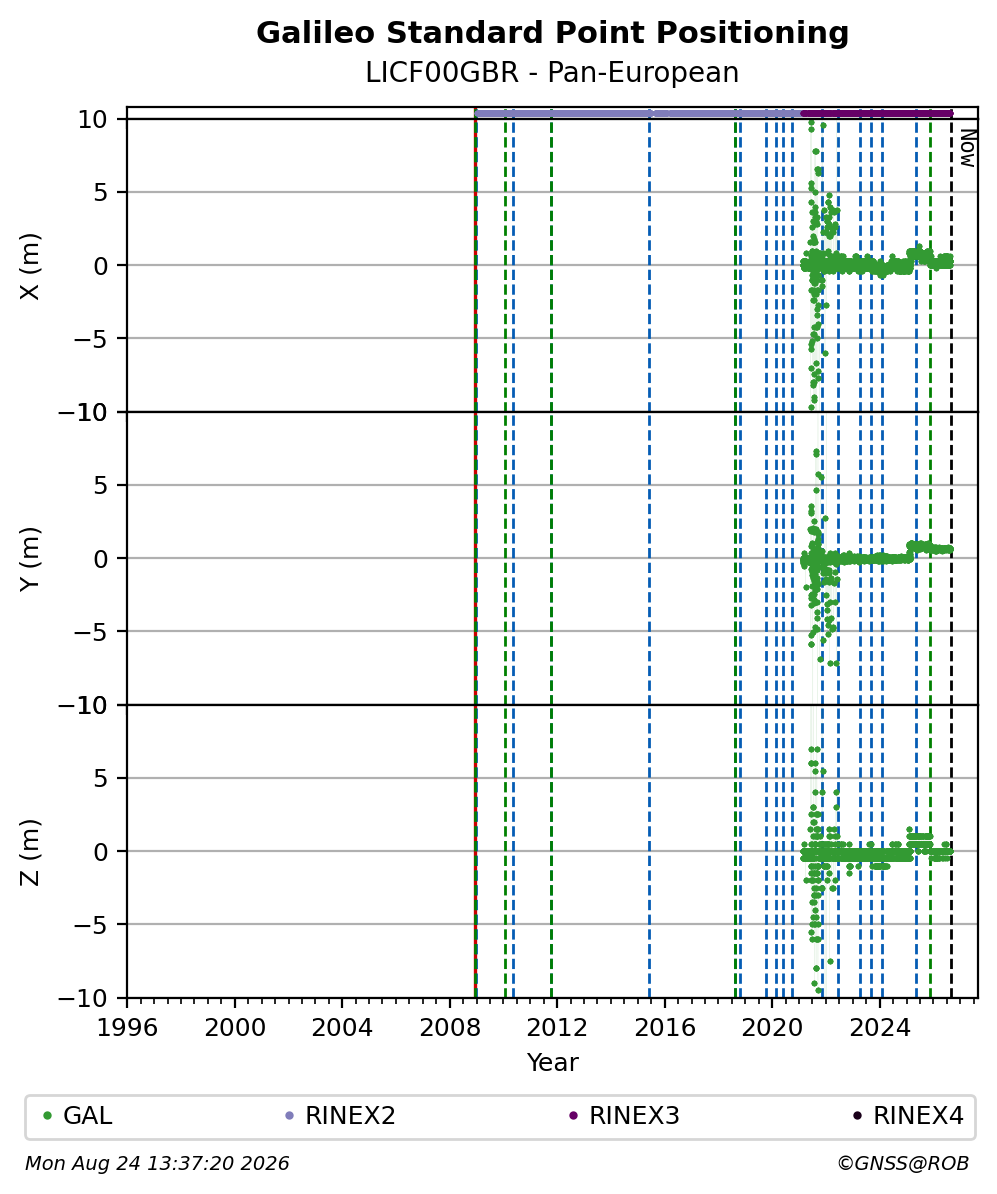The image size is (997, 1194).
Task: Click the 'Year' x-axis label
Action: click(552, 1062)
